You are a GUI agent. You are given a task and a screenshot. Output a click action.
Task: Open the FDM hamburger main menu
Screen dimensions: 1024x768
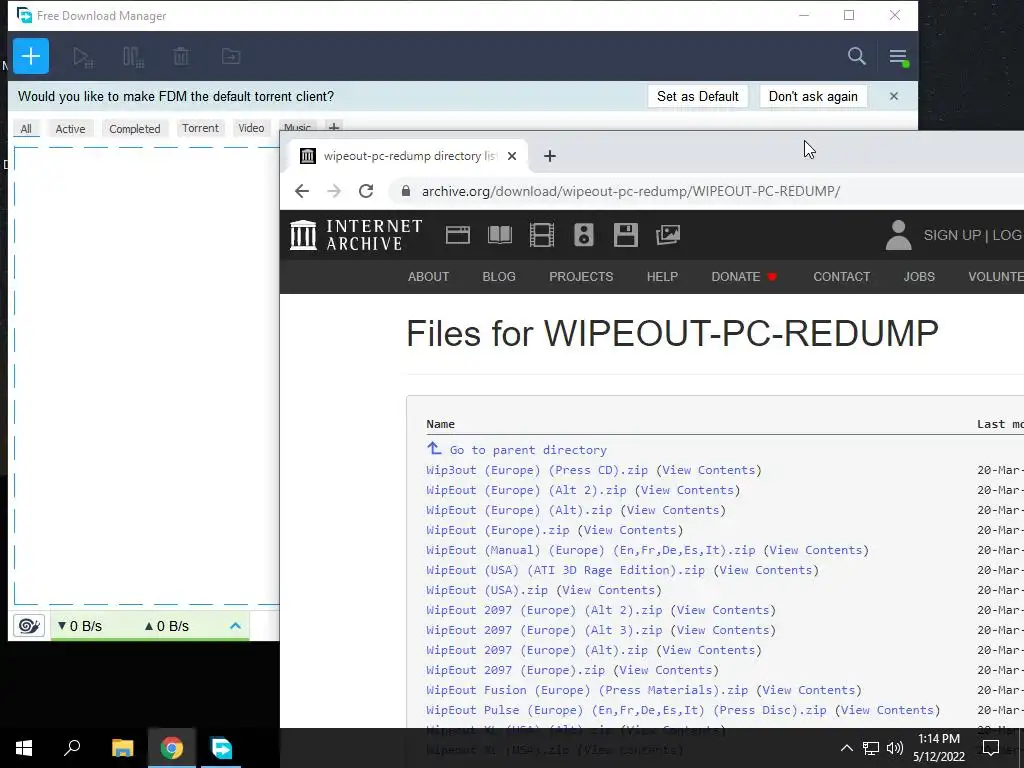click(x=898, y=57)
